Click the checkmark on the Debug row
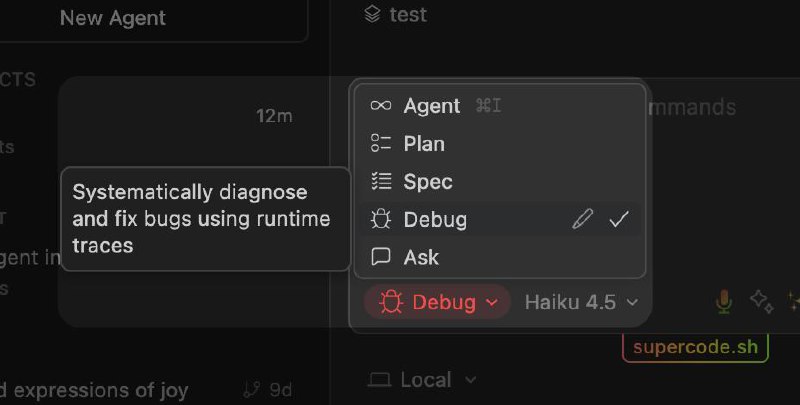This screenshot has width=800, height=405. point(619,219)
